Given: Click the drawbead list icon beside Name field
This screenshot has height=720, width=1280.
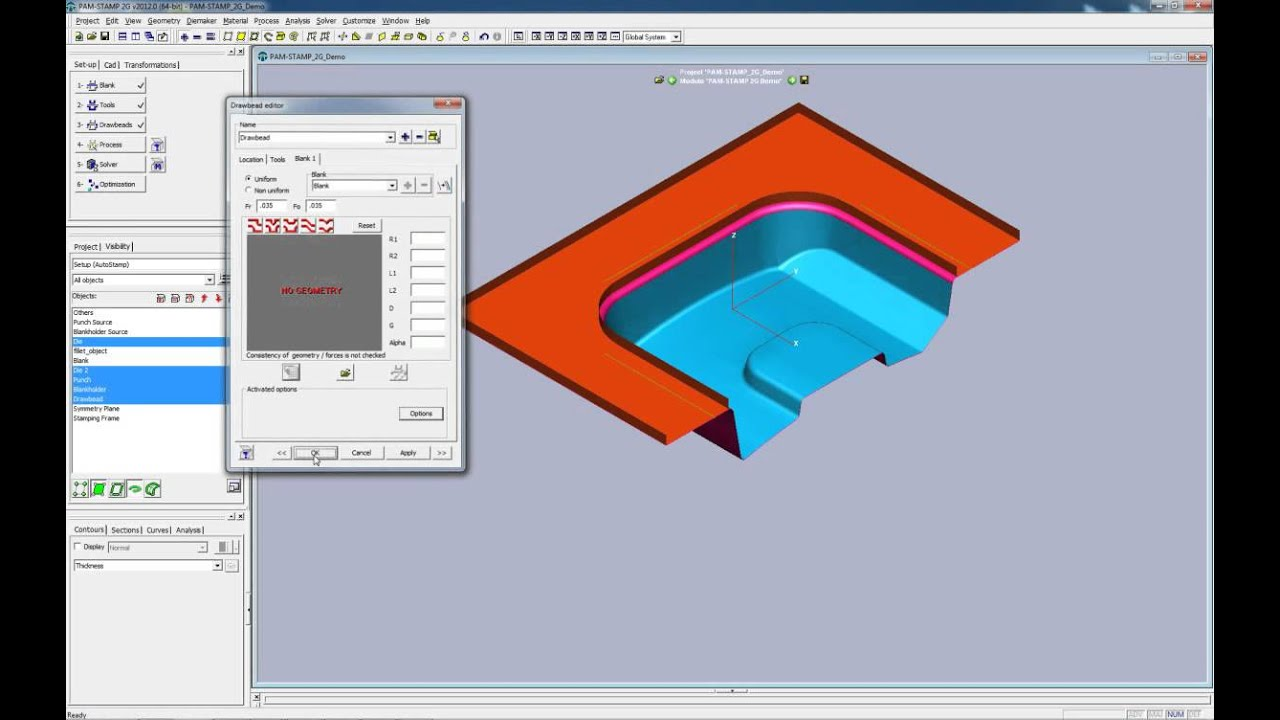Looking at the screenshot, I should pyautogui.click(x=433, y=137).
